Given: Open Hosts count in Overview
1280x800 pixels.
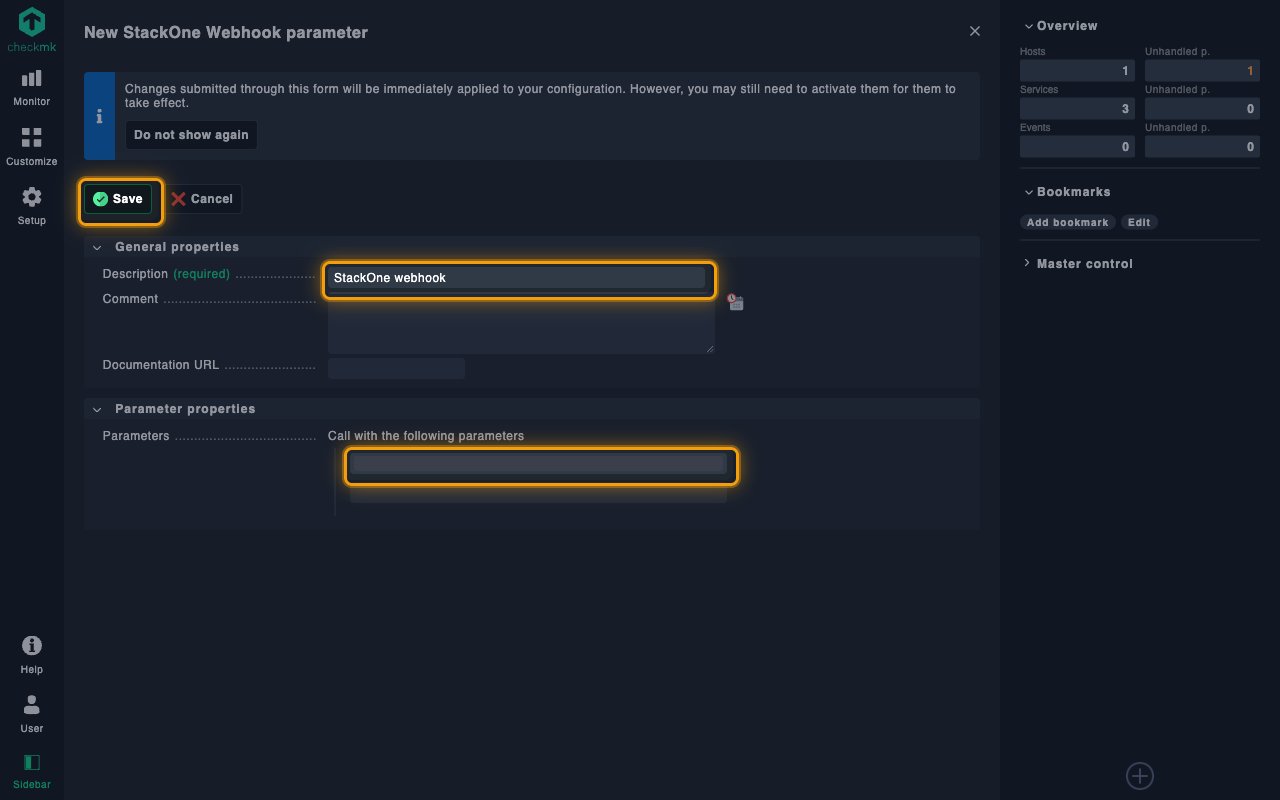Looking at the screenshot, I should (1077, 71).
